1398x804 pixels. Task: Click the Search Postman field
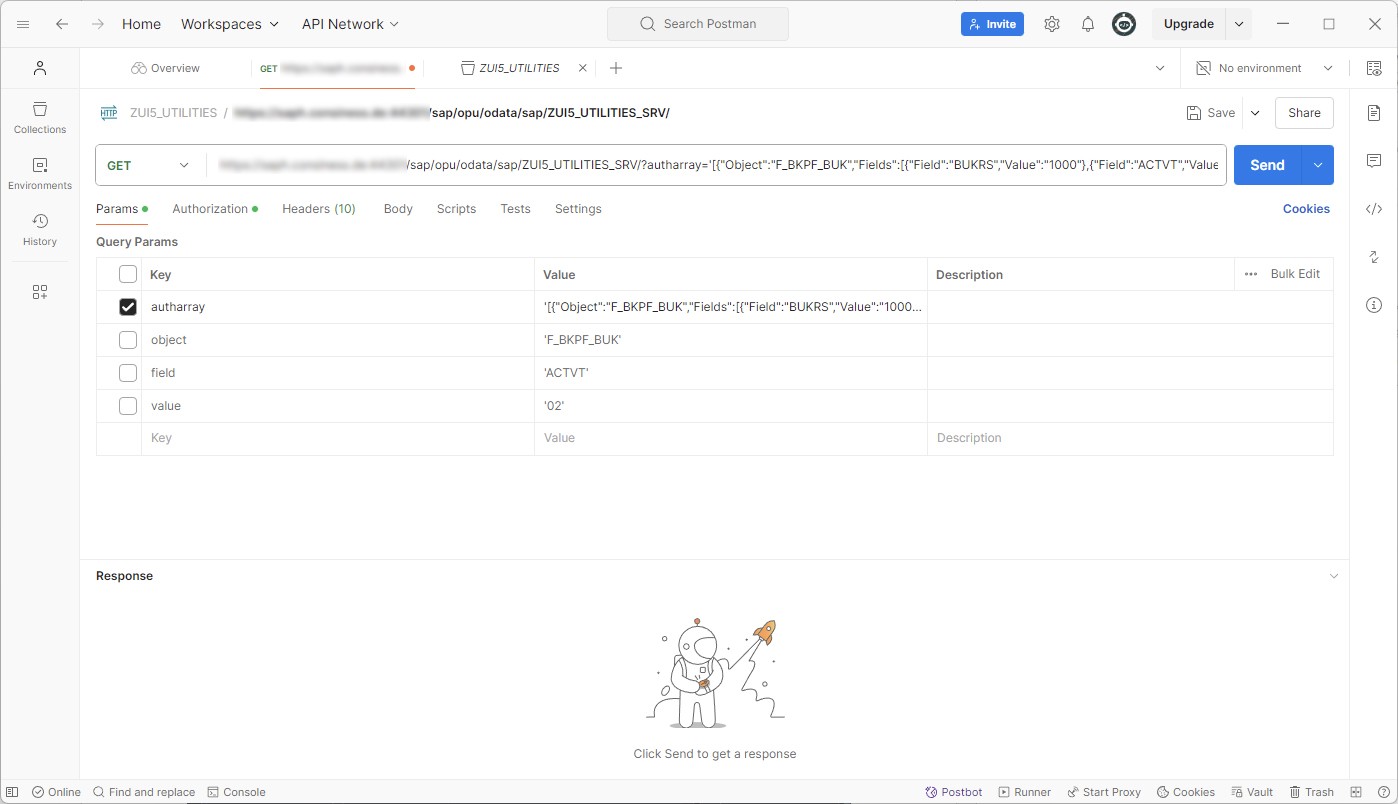[x=698, y=24]
